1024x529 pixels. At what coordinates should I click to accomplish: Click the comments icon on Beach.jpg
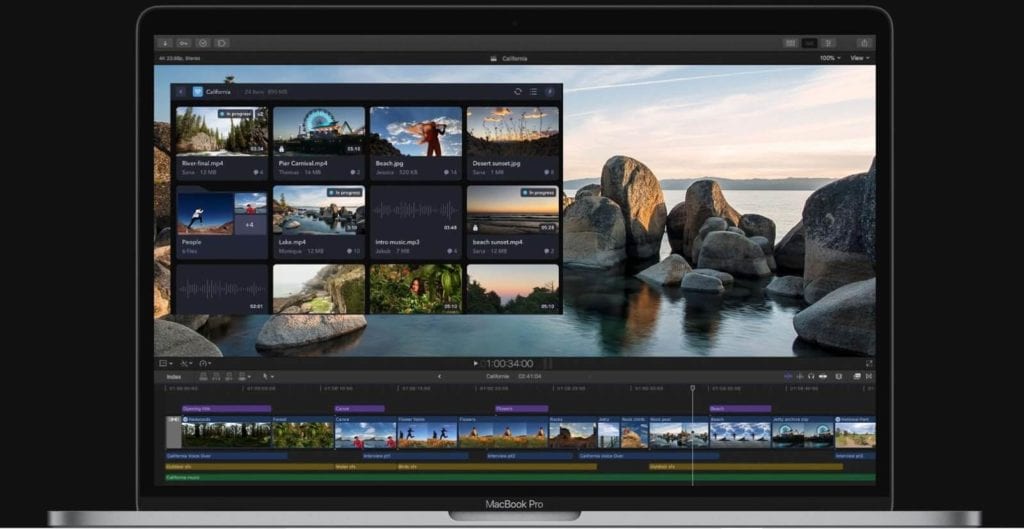coord(447,172)
